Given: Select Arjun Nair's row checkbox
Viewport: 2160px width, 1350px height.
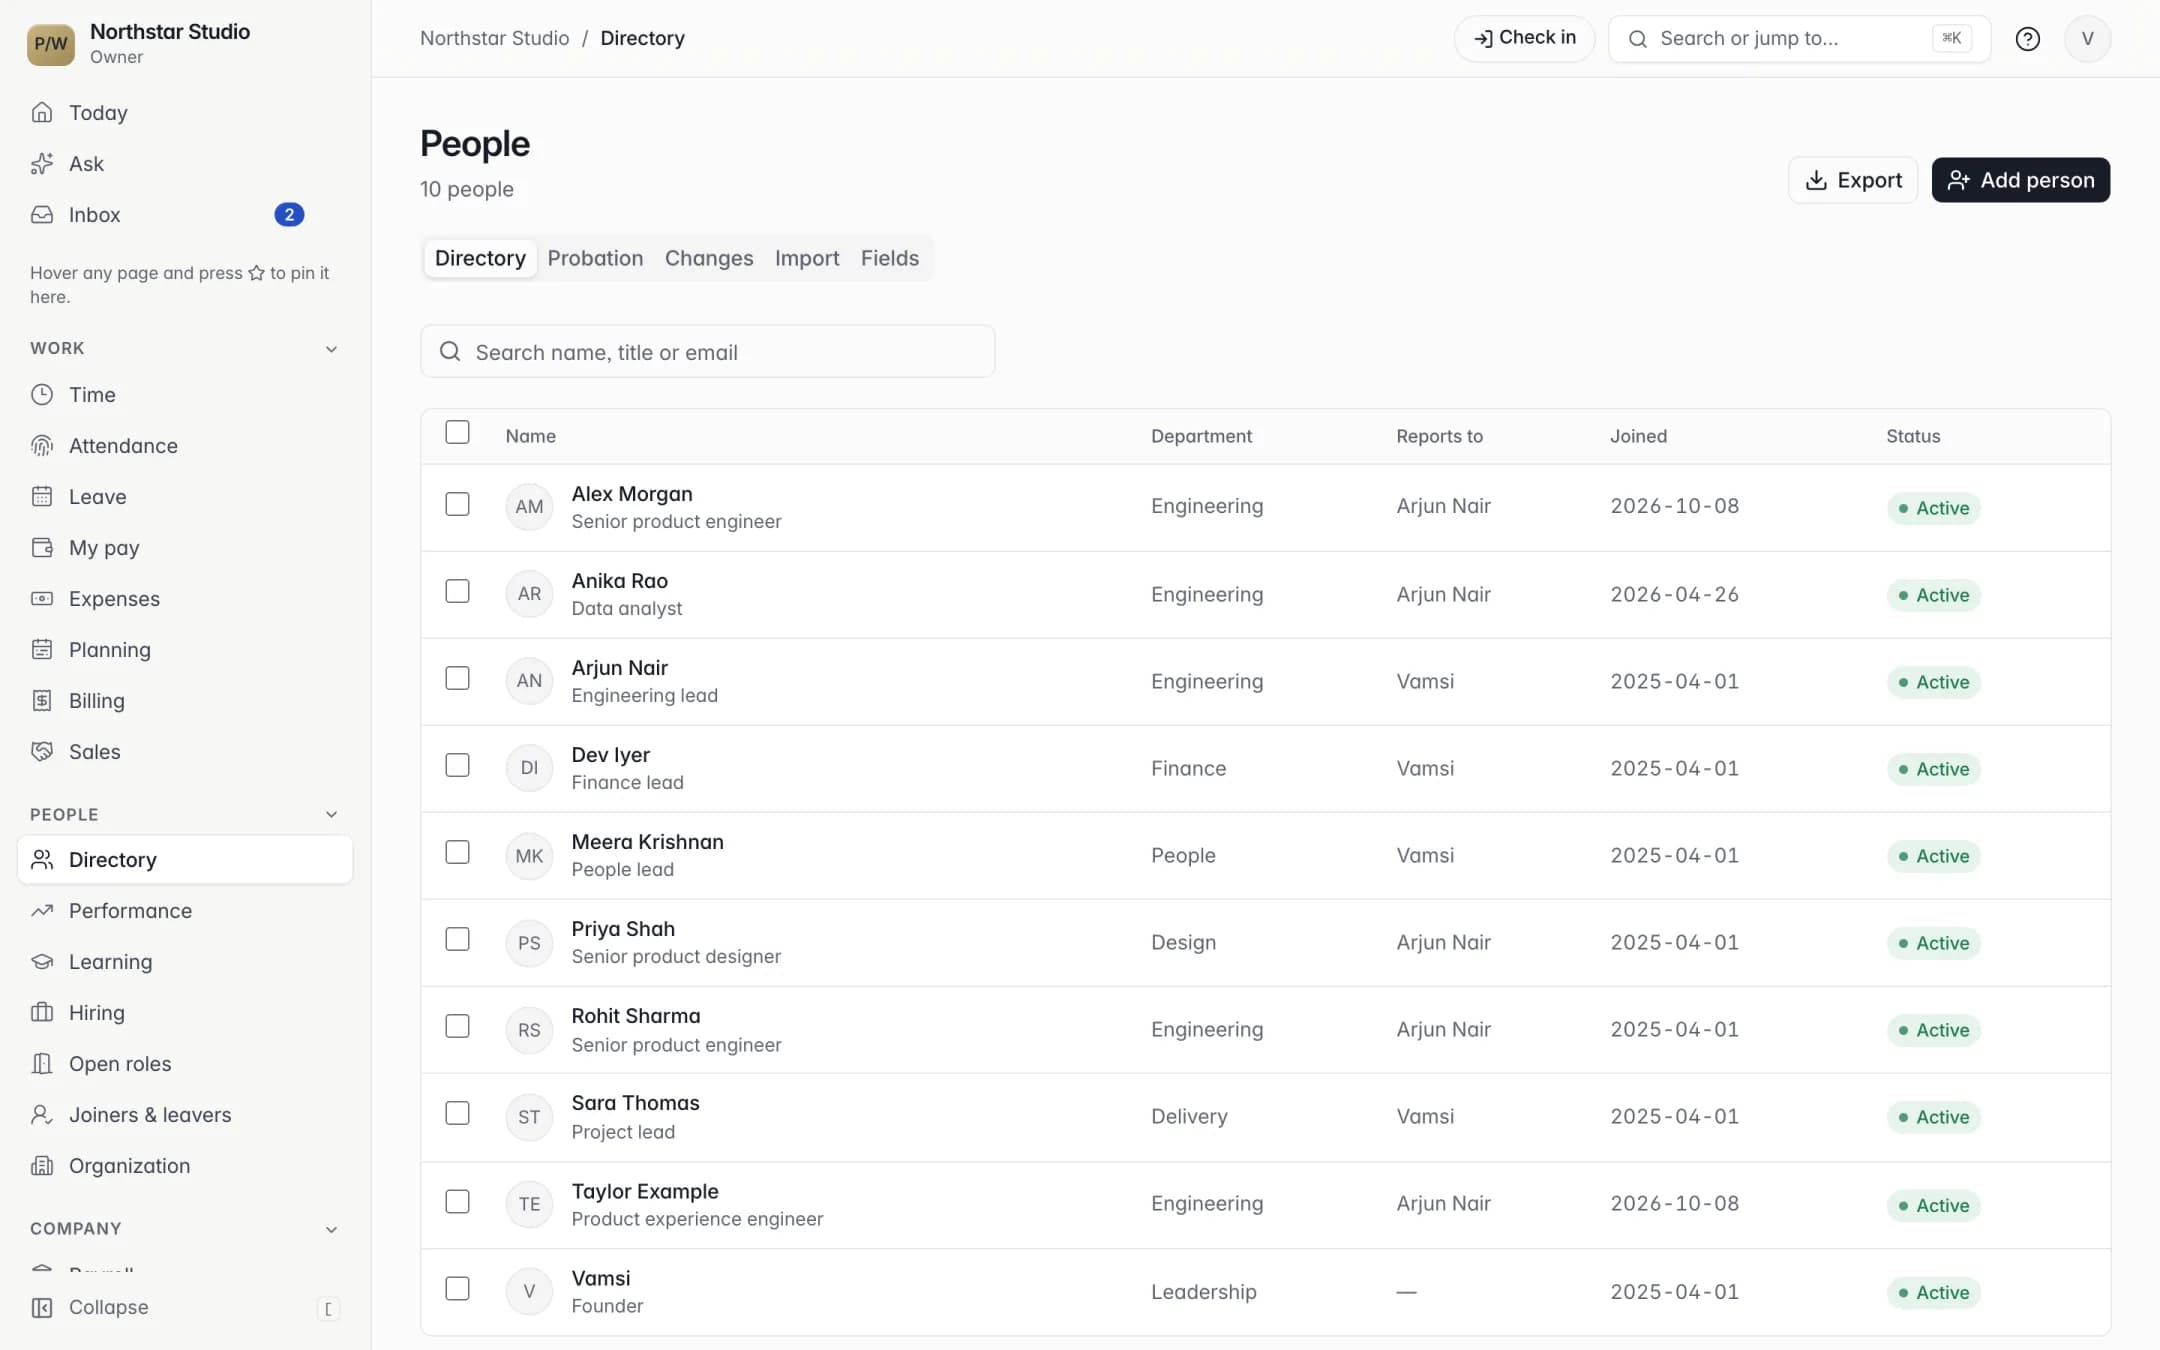Looking at the screenshot, I should point(457,678).
